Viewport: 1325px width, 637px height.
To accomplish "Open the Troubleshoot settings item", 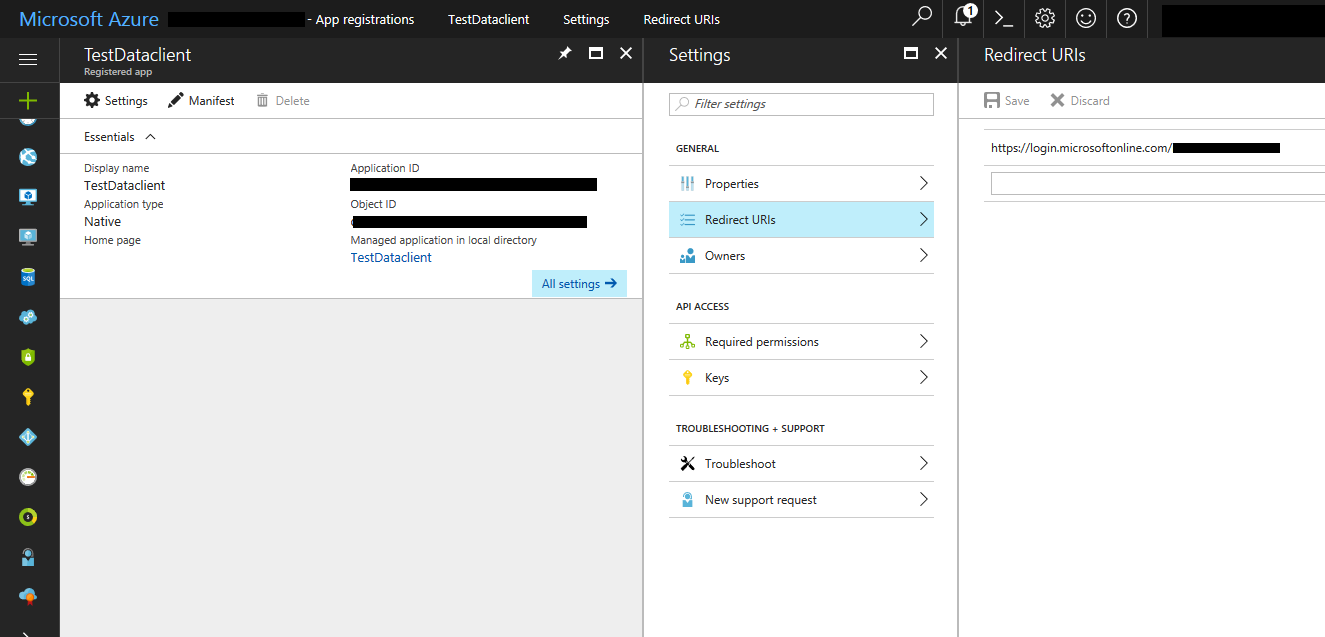I will (801, 463).
